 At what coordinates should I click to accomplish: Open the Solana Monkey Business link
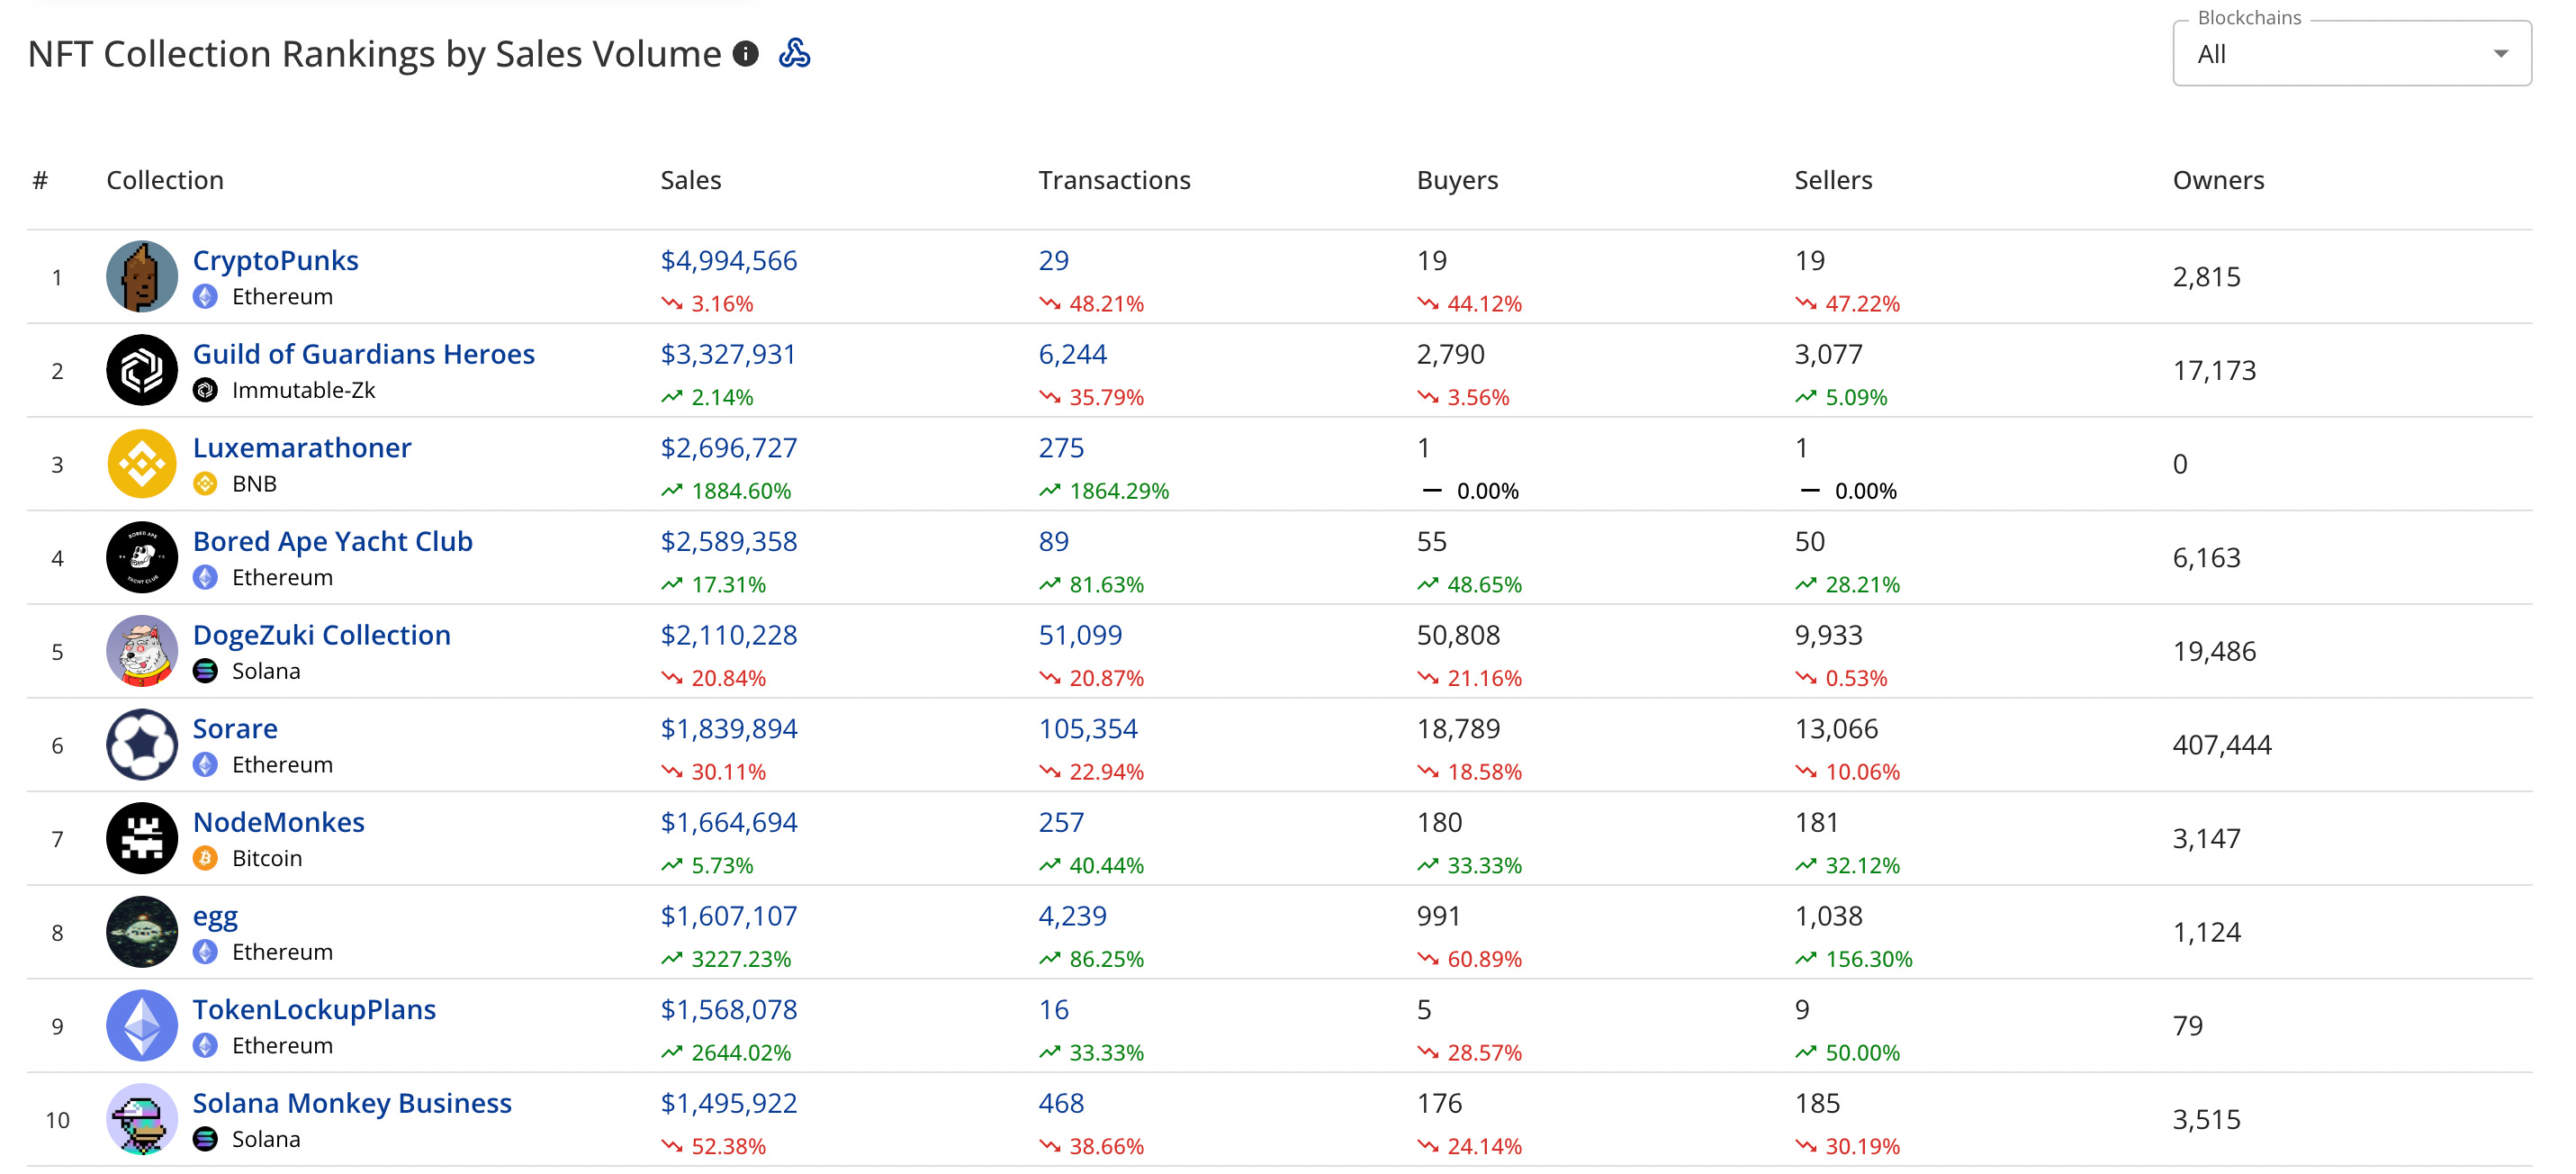pyautogui.click(x=352, y=1103)
